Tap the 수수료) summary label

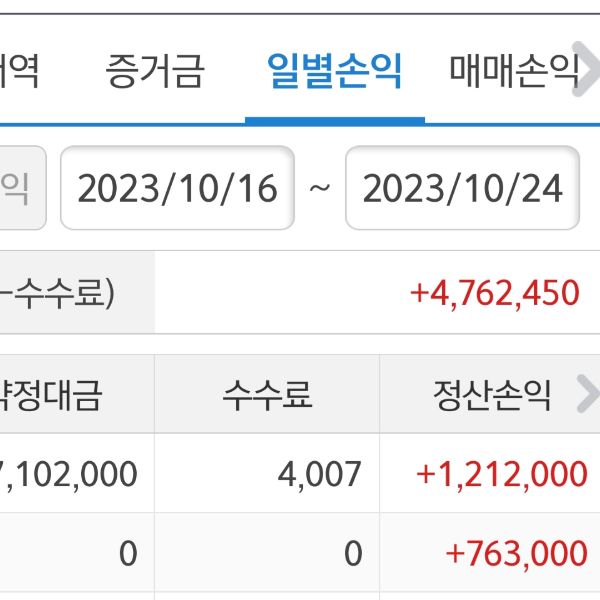[x=60, y=293]
